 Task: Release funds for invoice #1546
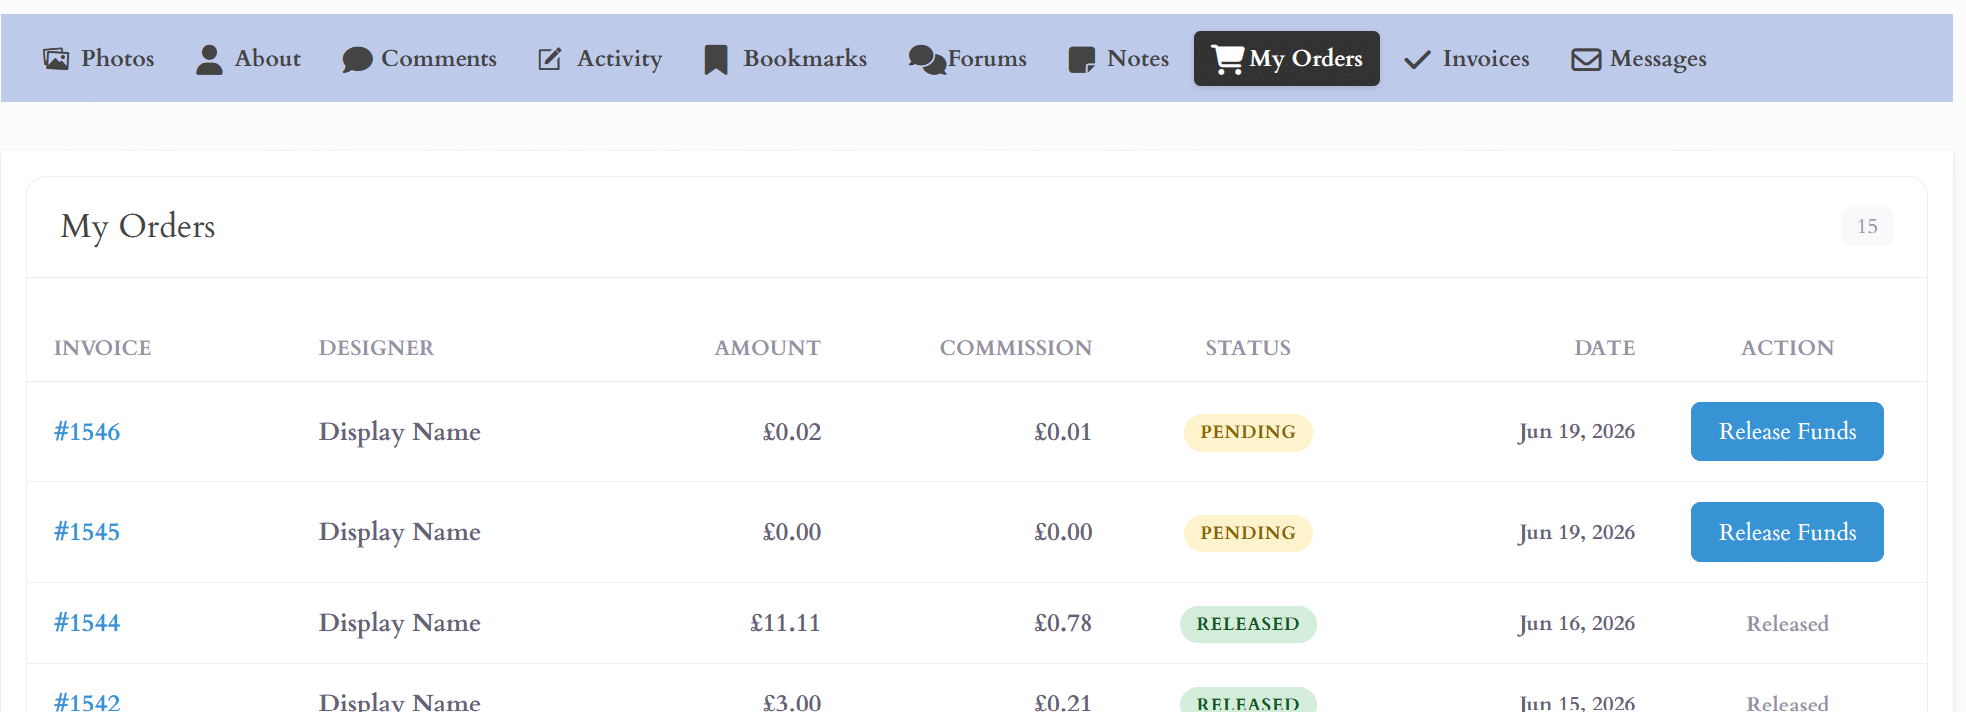pos(1787,431)
